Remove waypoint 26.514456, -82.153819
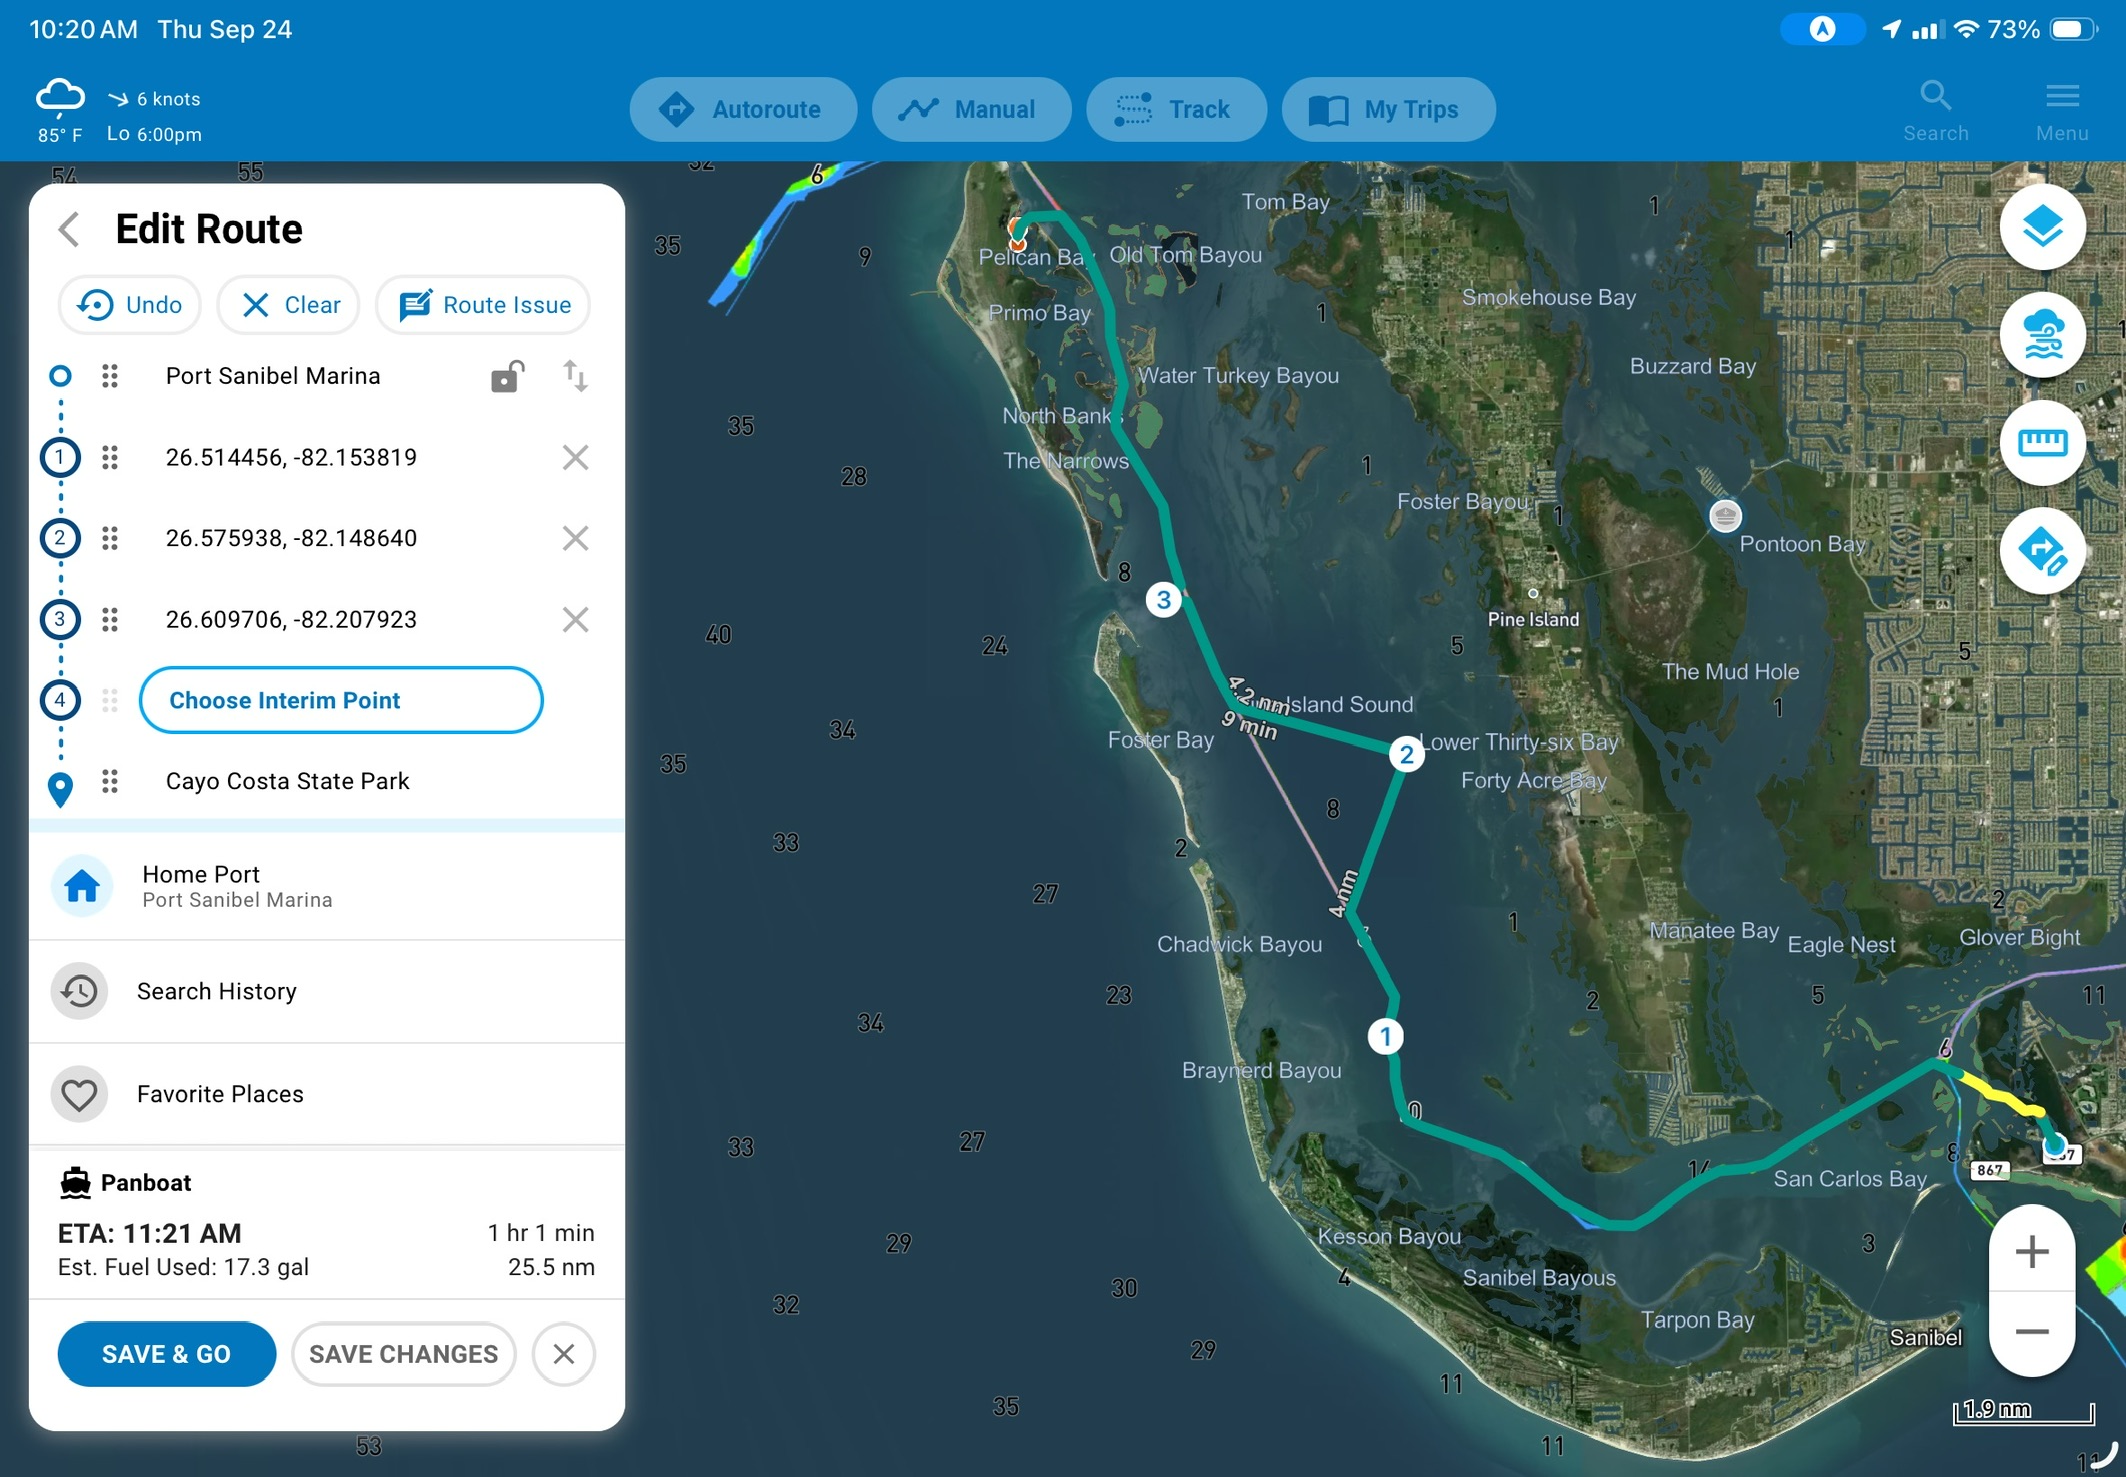 (575, 457)
